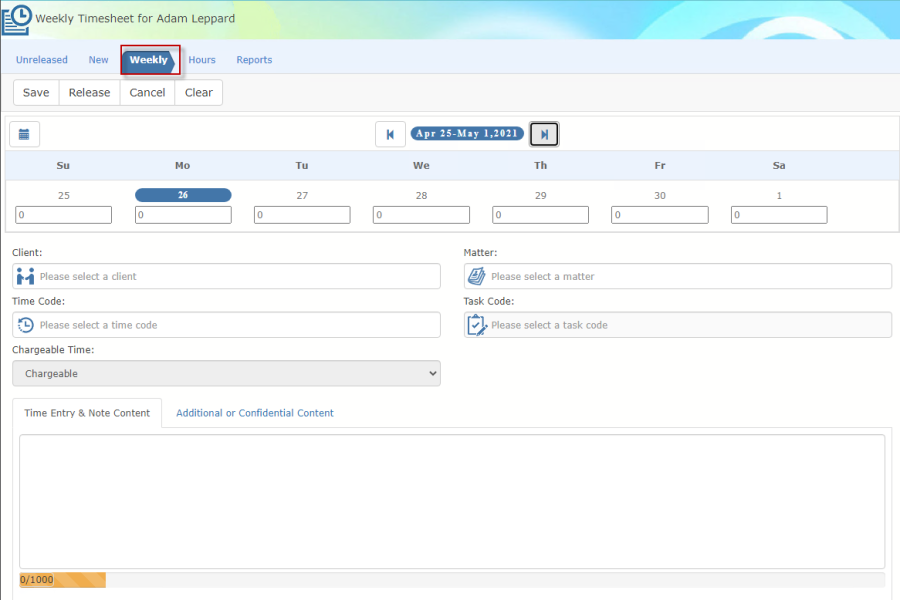Click the Release button
900x600 pixels.
pyautogui.click(x=90, y=92)
